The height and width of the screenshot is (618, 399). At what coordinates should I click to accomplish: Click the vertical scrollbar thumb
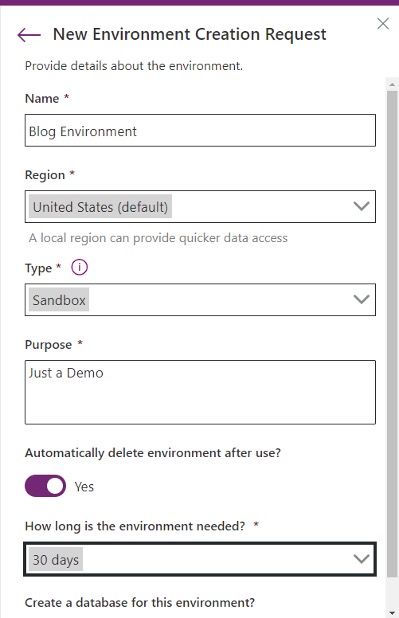tap(392, 334)
